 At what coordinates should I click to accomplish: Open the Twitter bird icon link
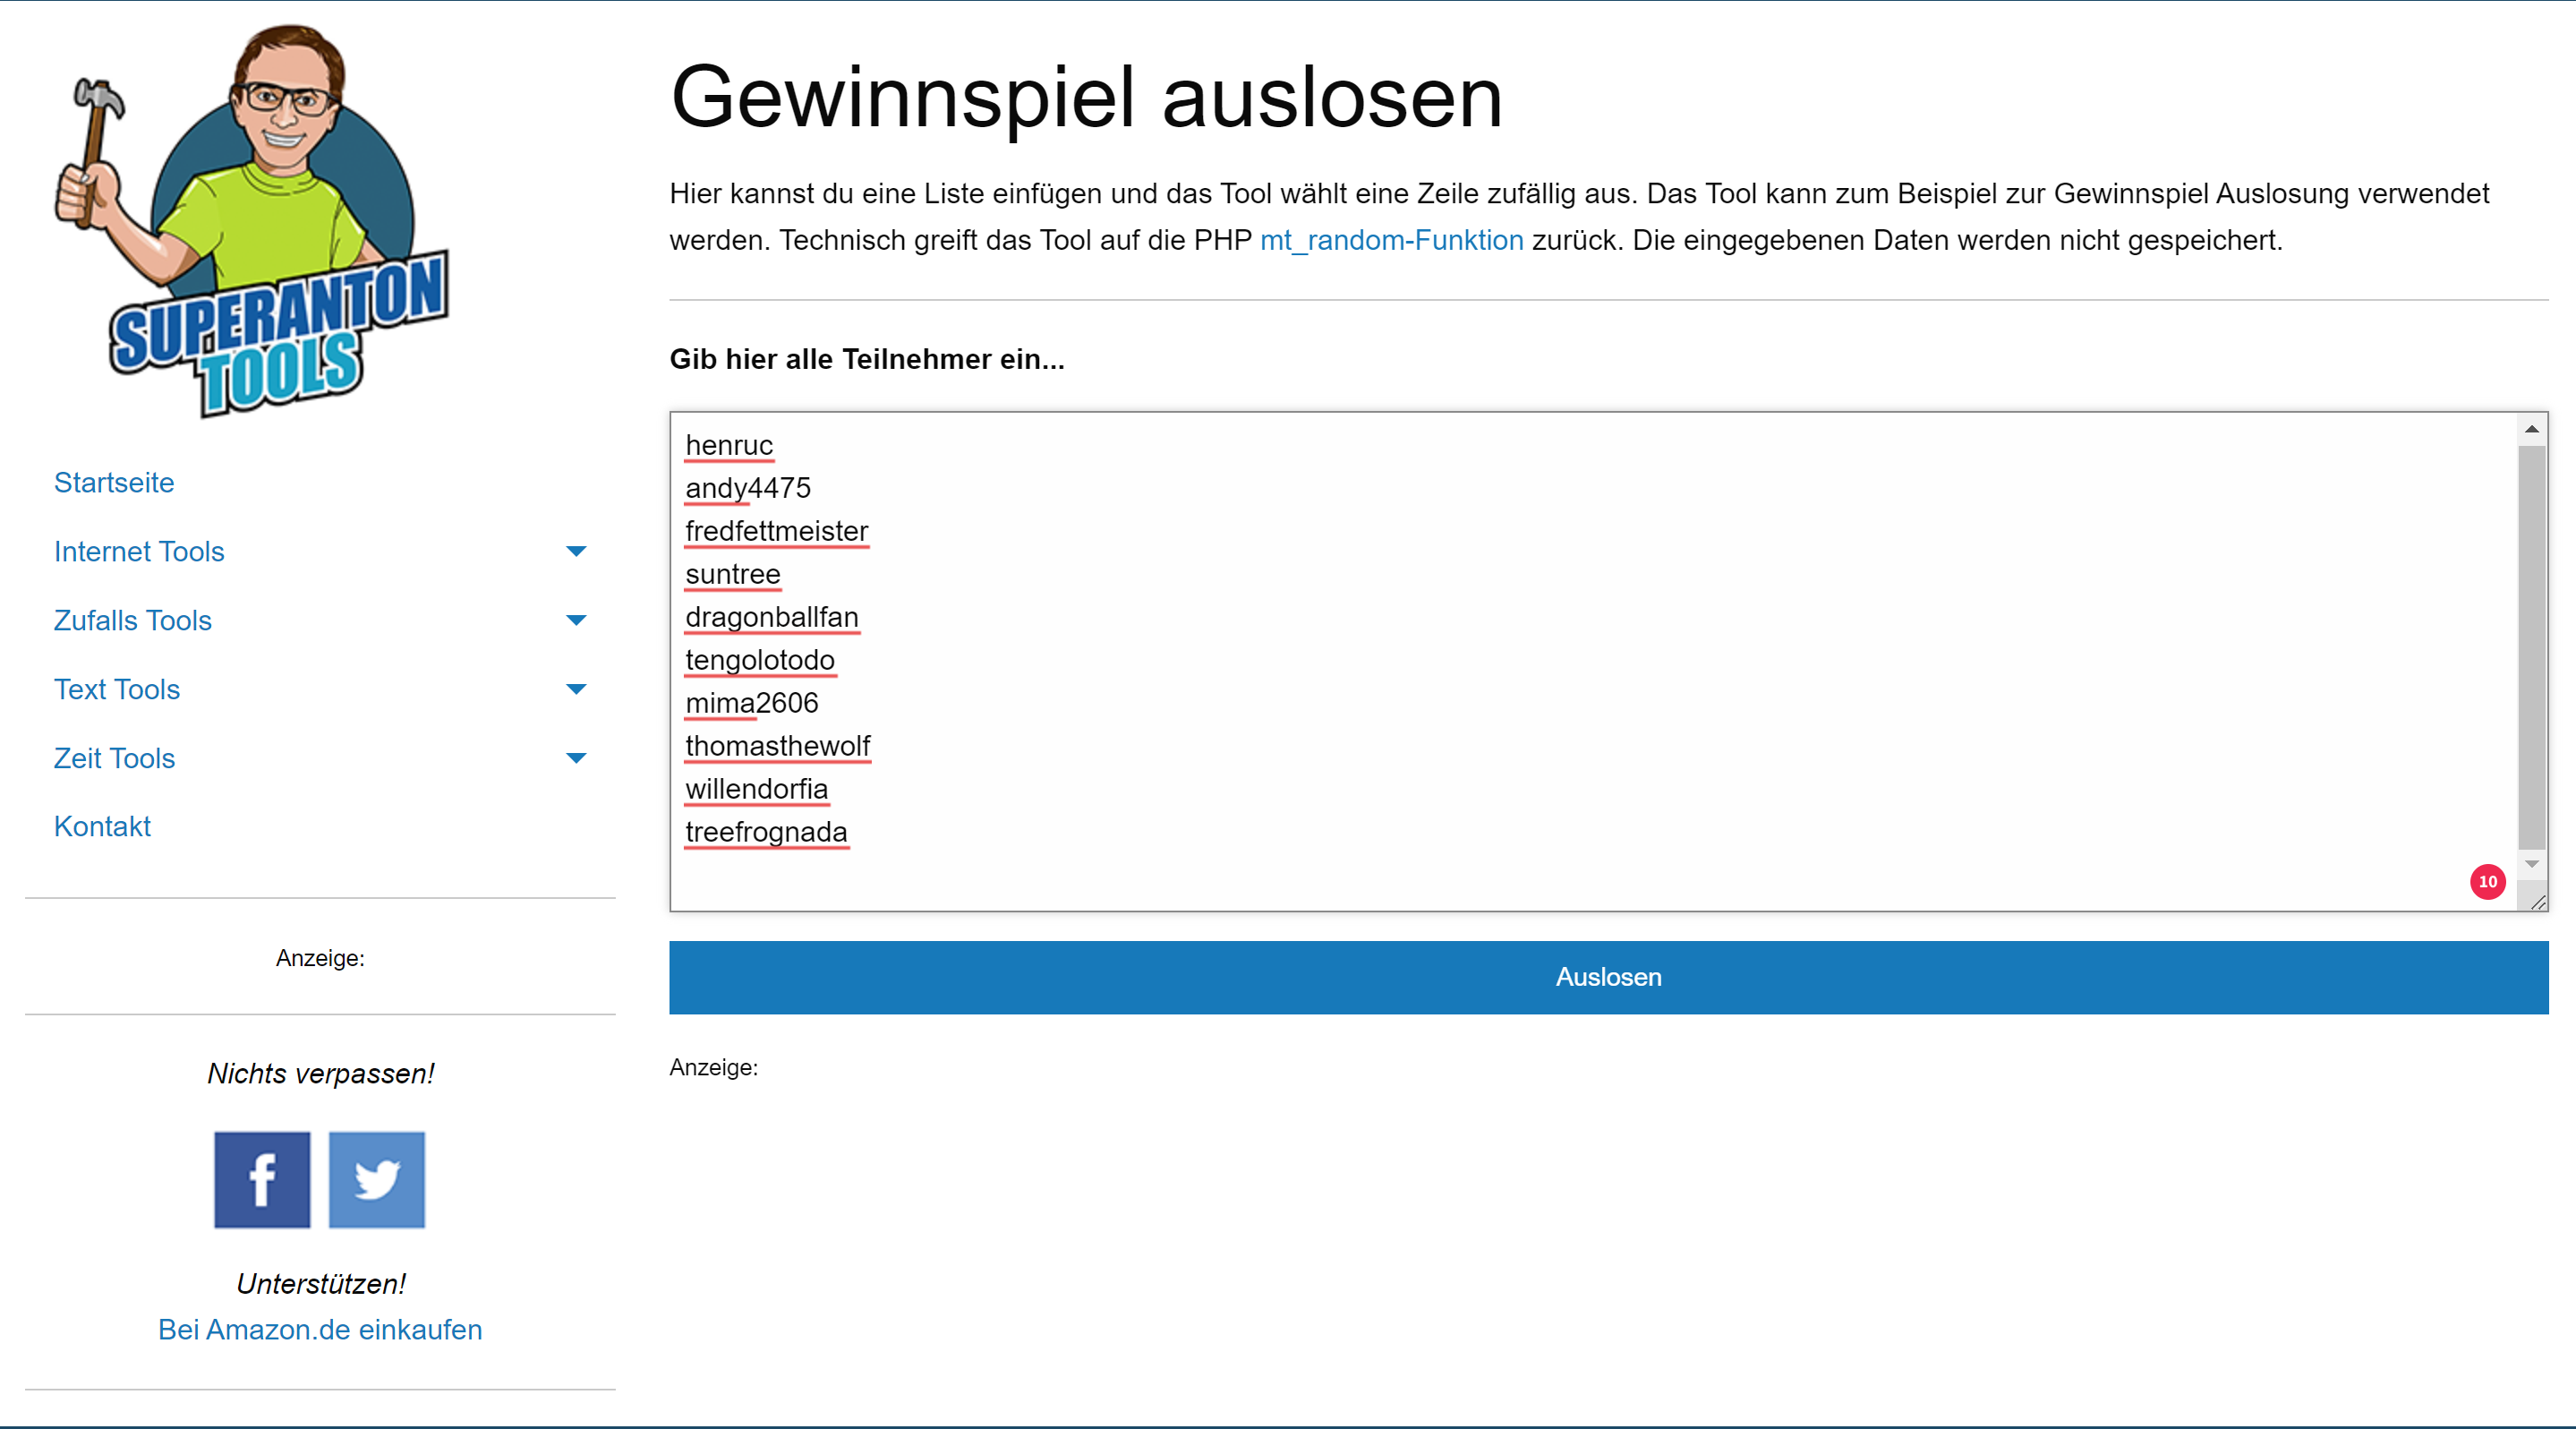coord(377,1179)
